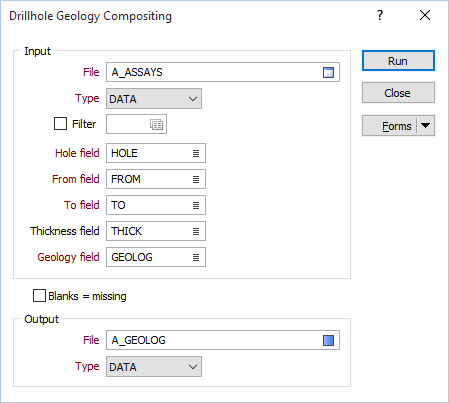The width and height of the screenshot is (449, 403).
Task: Click the Geology field input GEOLOG
Action: coord(149,257)
